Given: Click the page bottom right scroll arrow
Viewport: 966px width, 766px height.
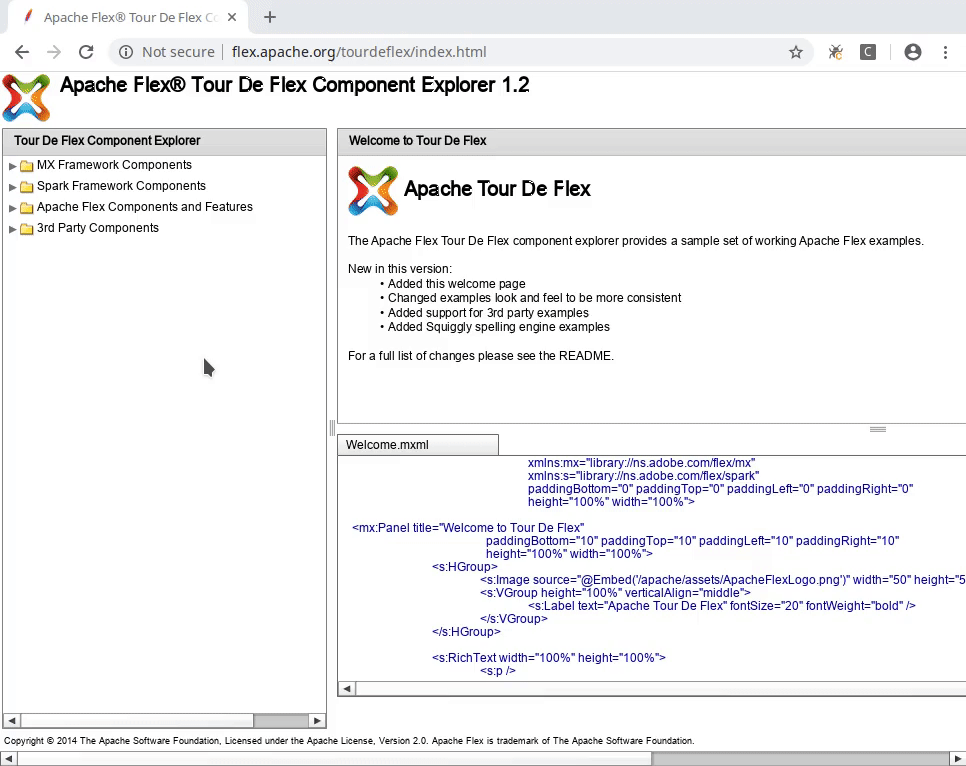Looking at the screenshot, I should pyautogui.click(x=957, y=759).
